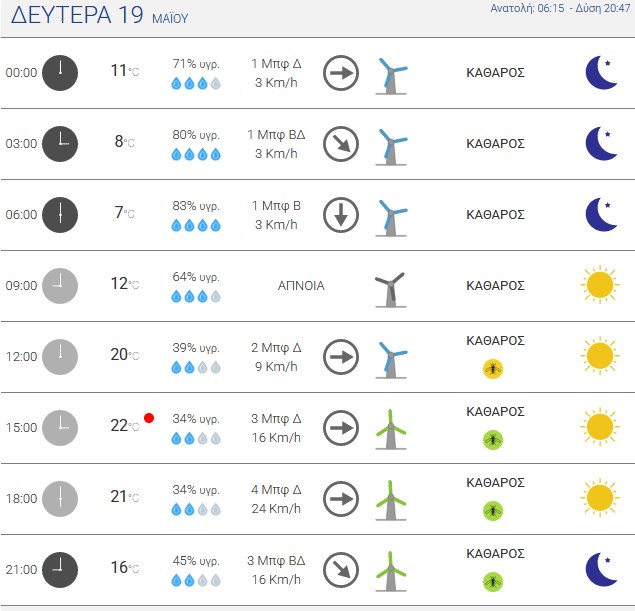
Task: Click the sunrise and sunset times text
Action: [x=560, y=8]
